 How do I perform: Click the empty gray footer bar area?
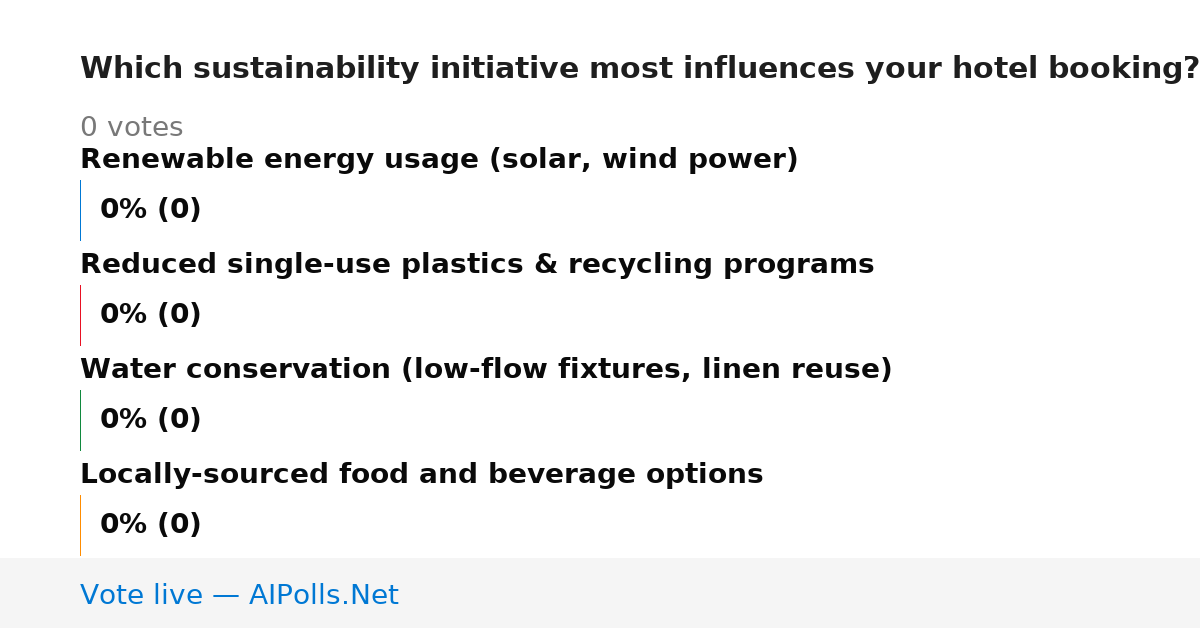[x=800, y=593]
